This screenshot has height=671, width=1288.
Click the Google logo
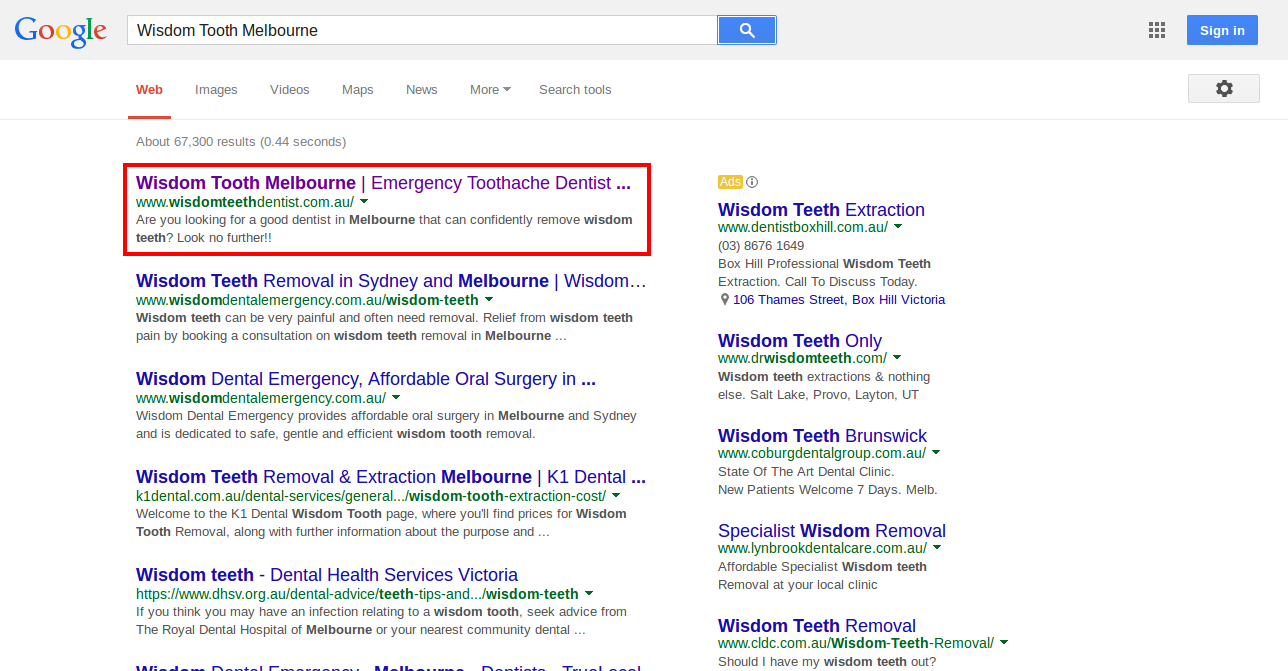click(61, 30)
